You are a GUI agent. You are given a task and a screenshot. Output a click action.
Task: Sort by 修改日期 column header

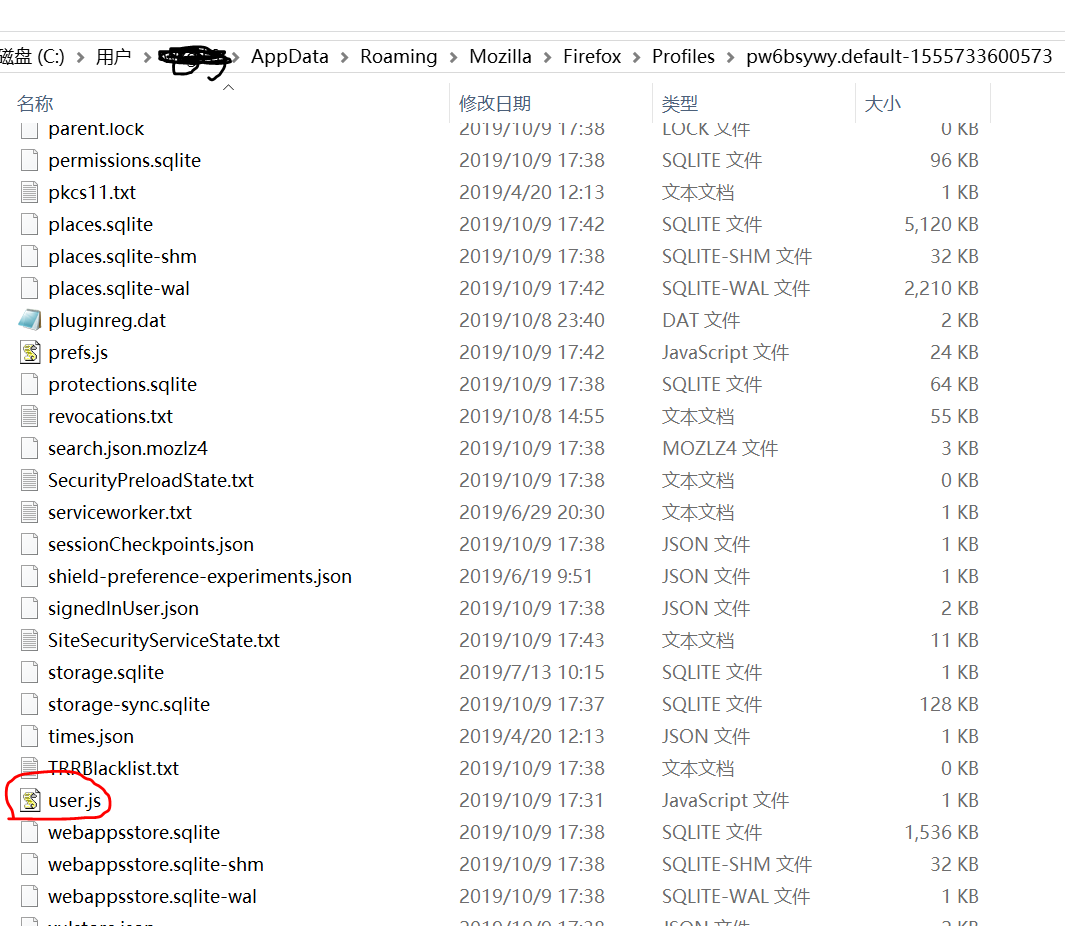pos(495,103)
